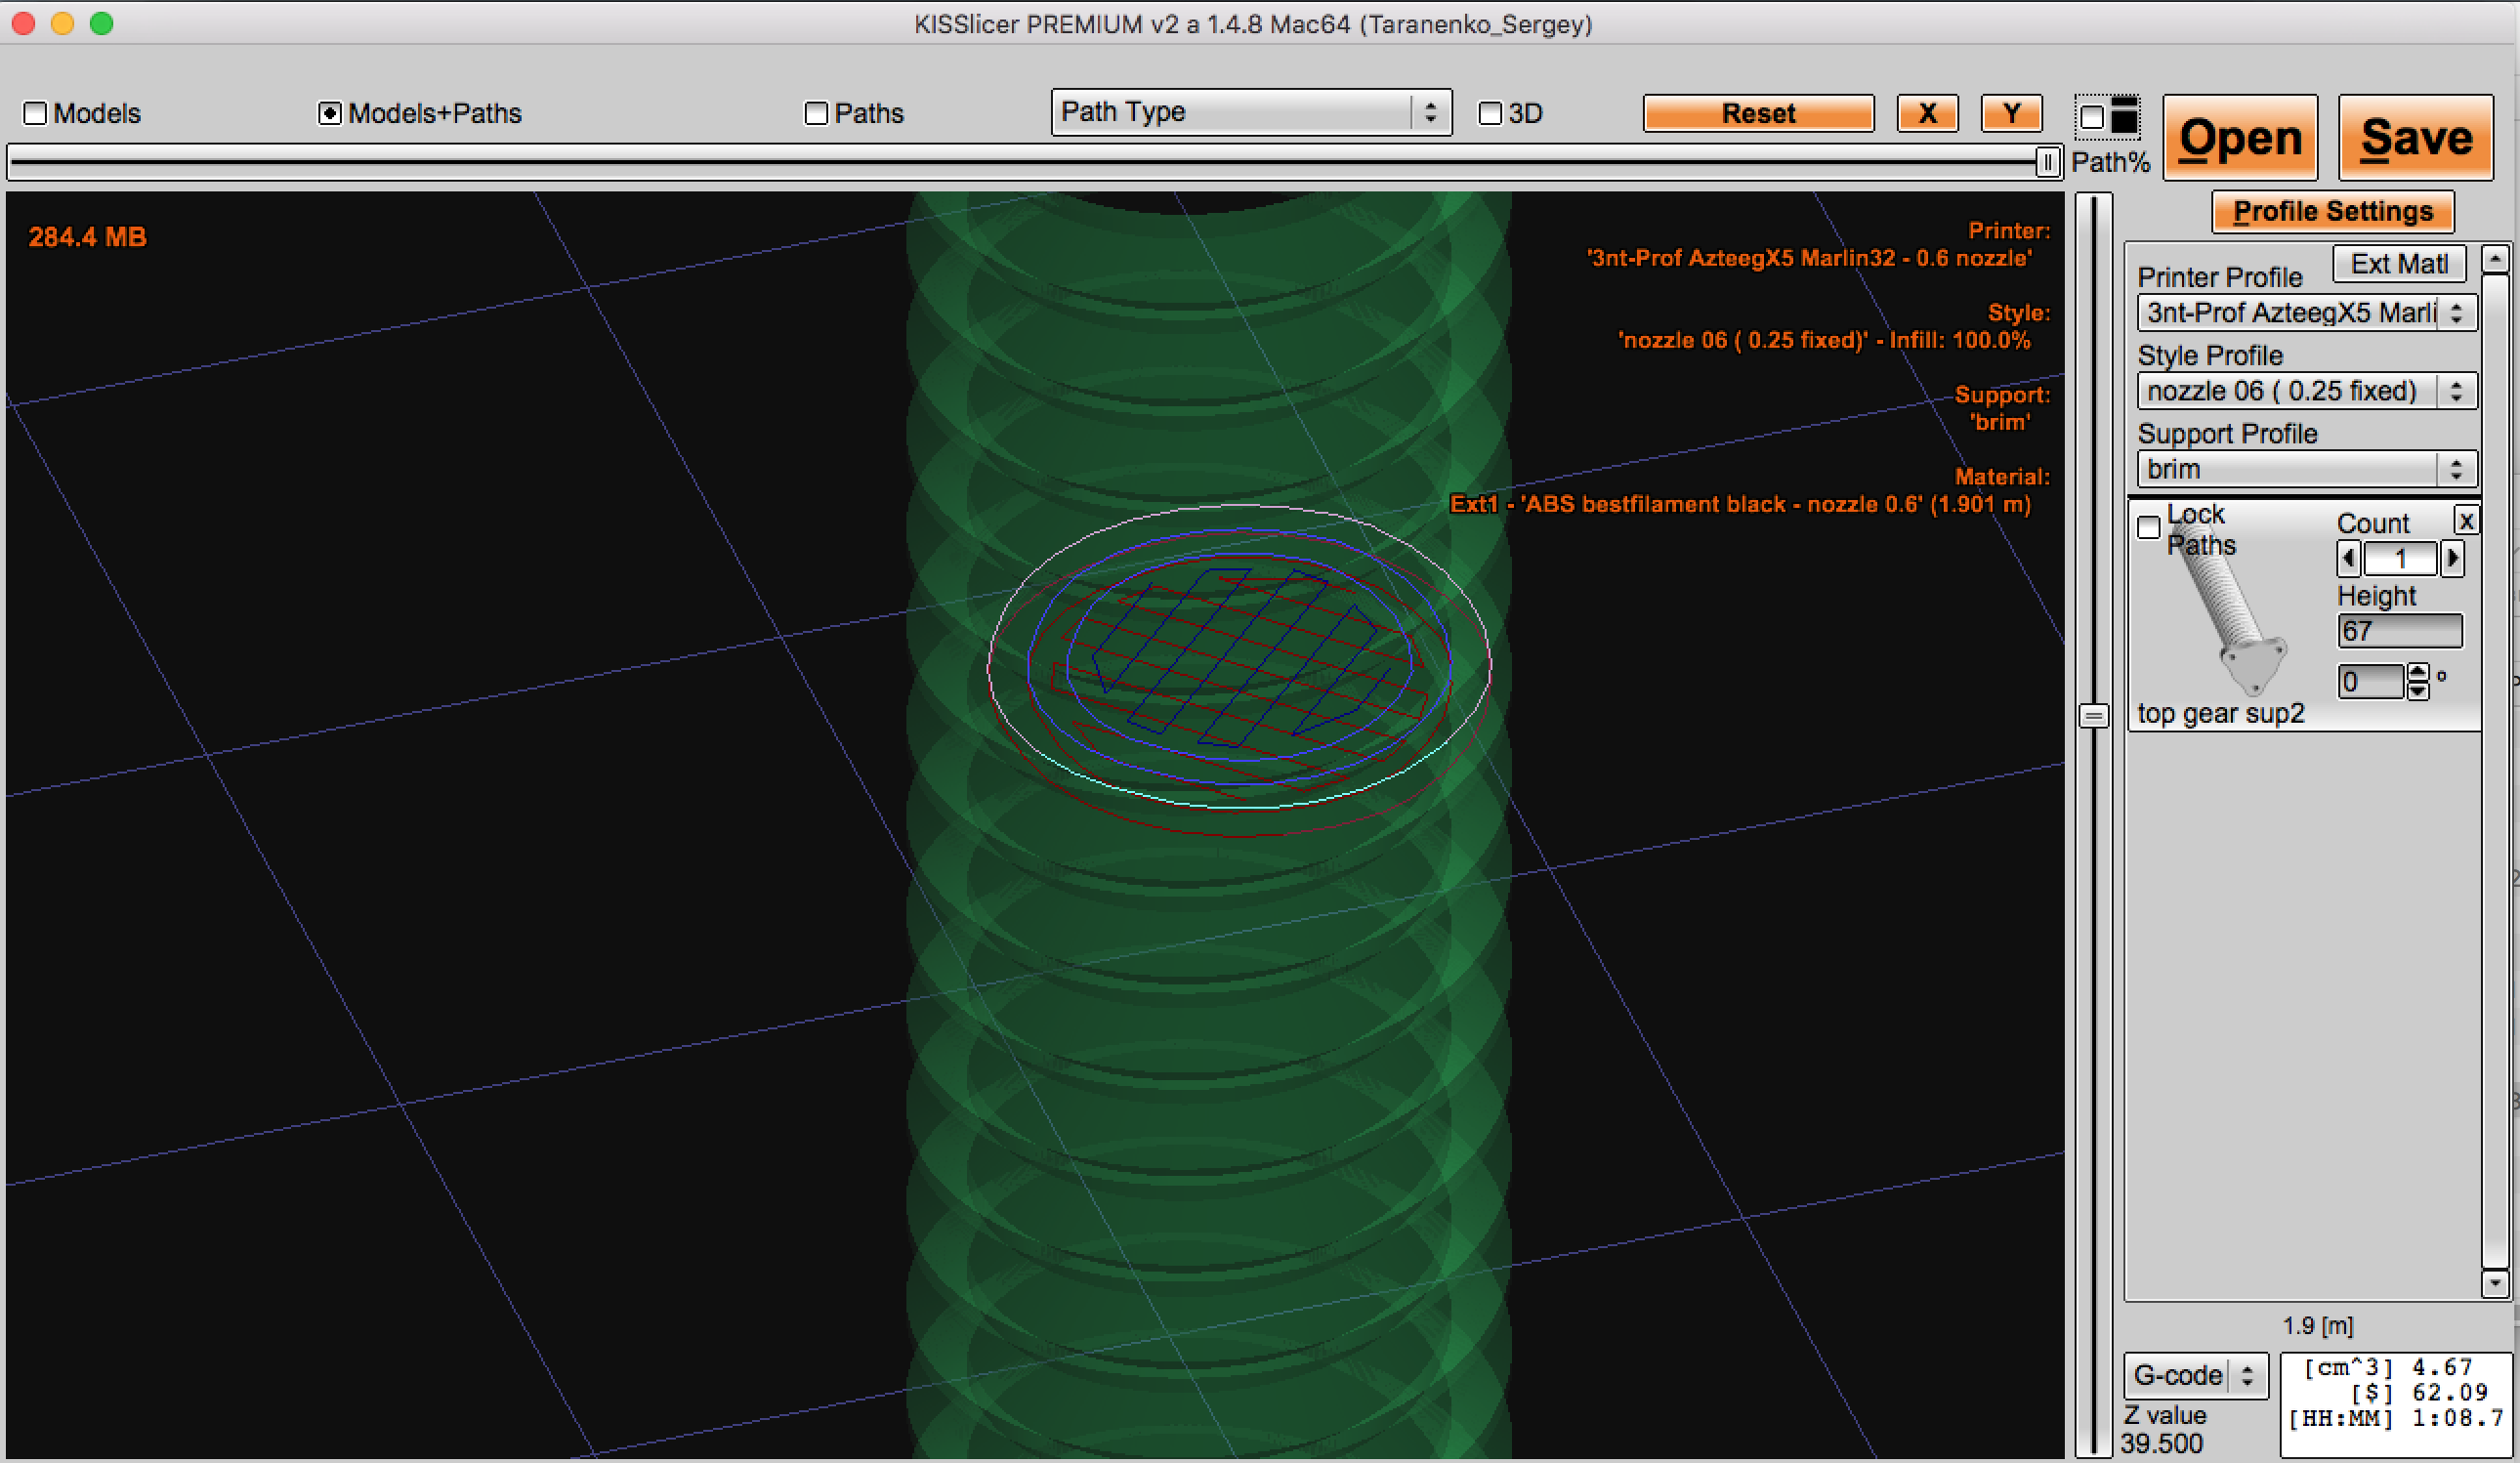Enable the 3D checkbox
The height and width of the screenshot is (1463, 2520).
pos(1490,113)
